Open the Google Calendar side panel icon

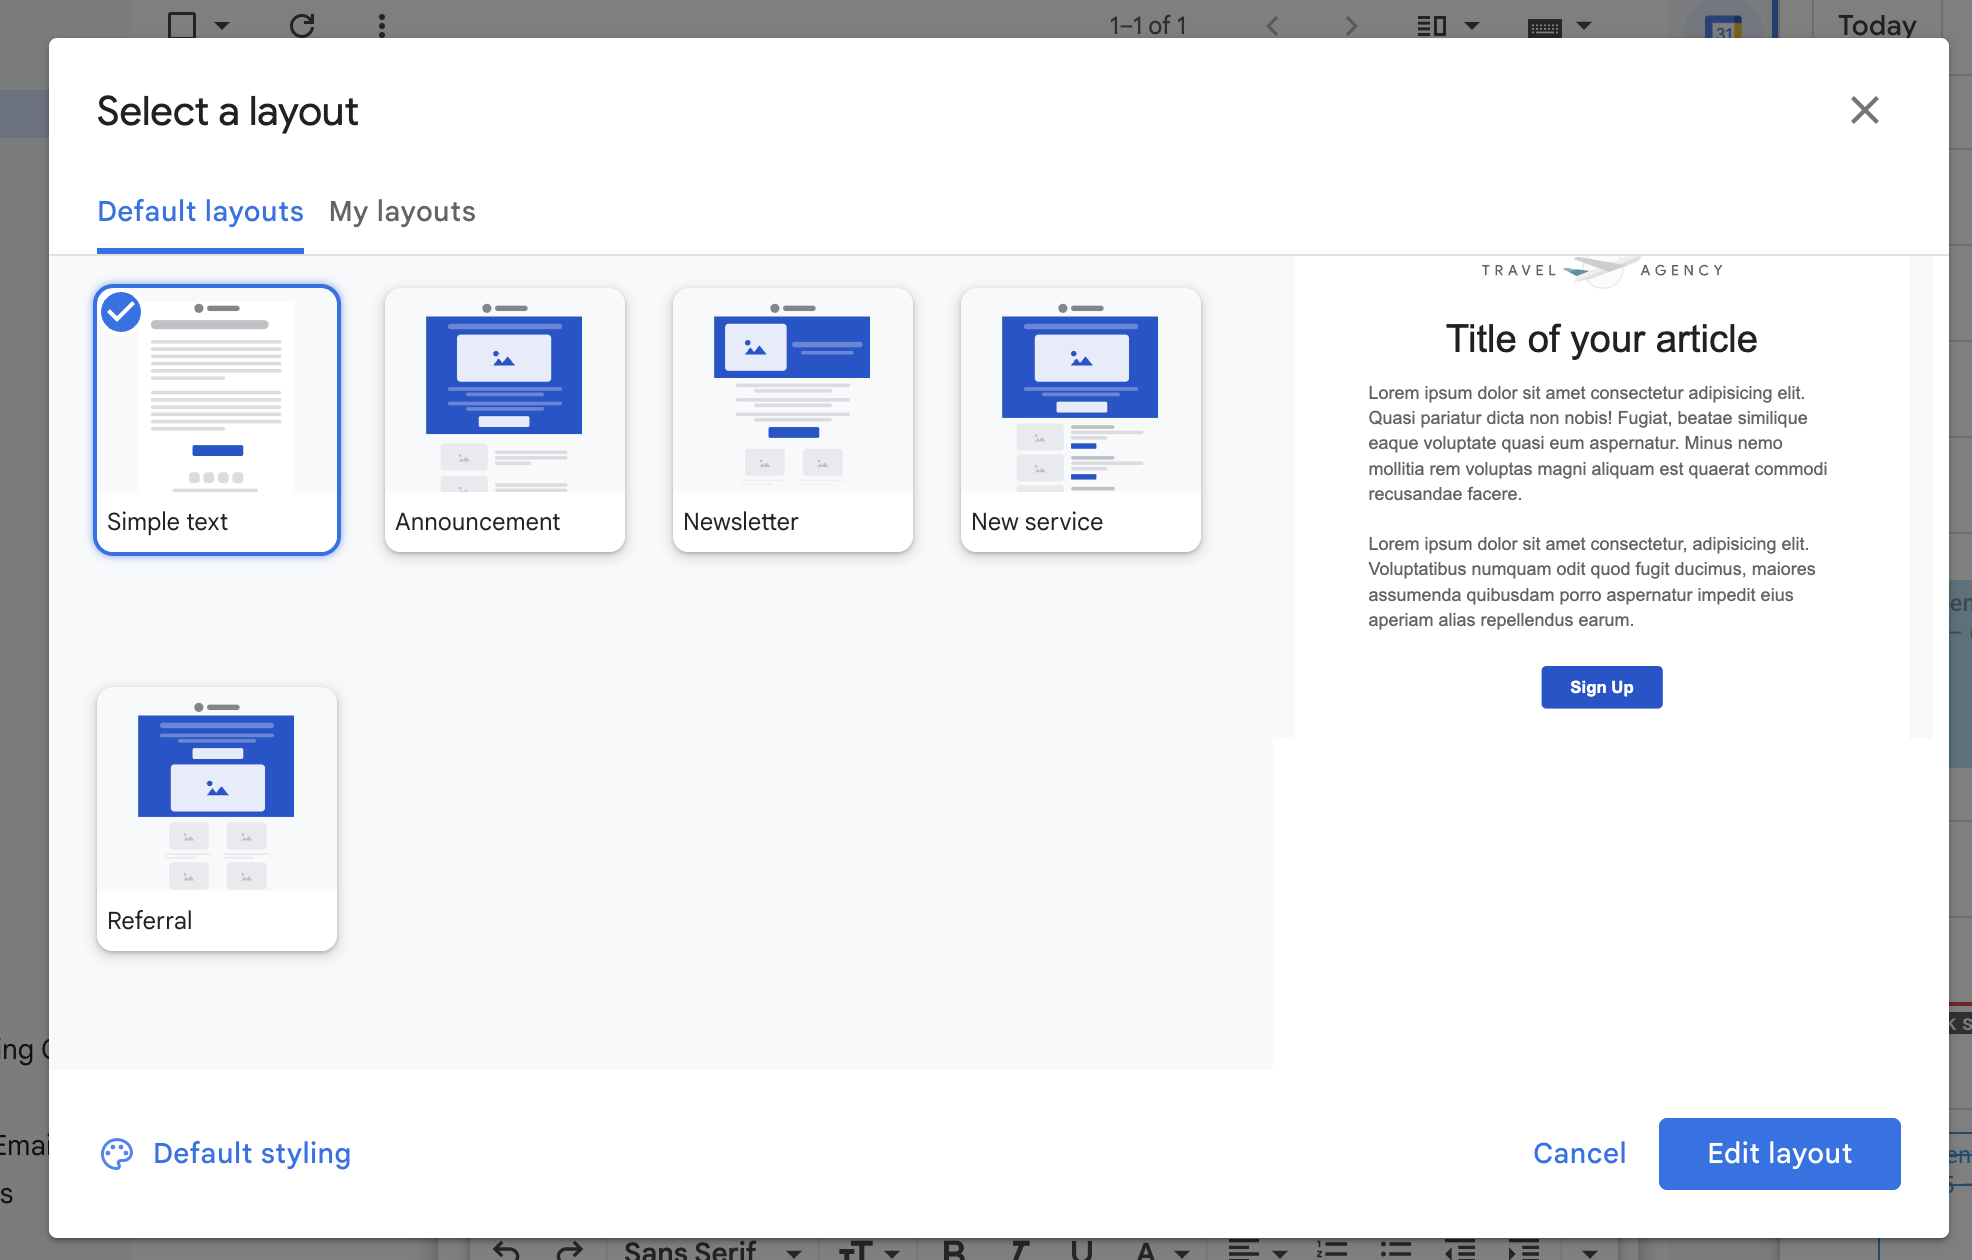[1724, 26]
